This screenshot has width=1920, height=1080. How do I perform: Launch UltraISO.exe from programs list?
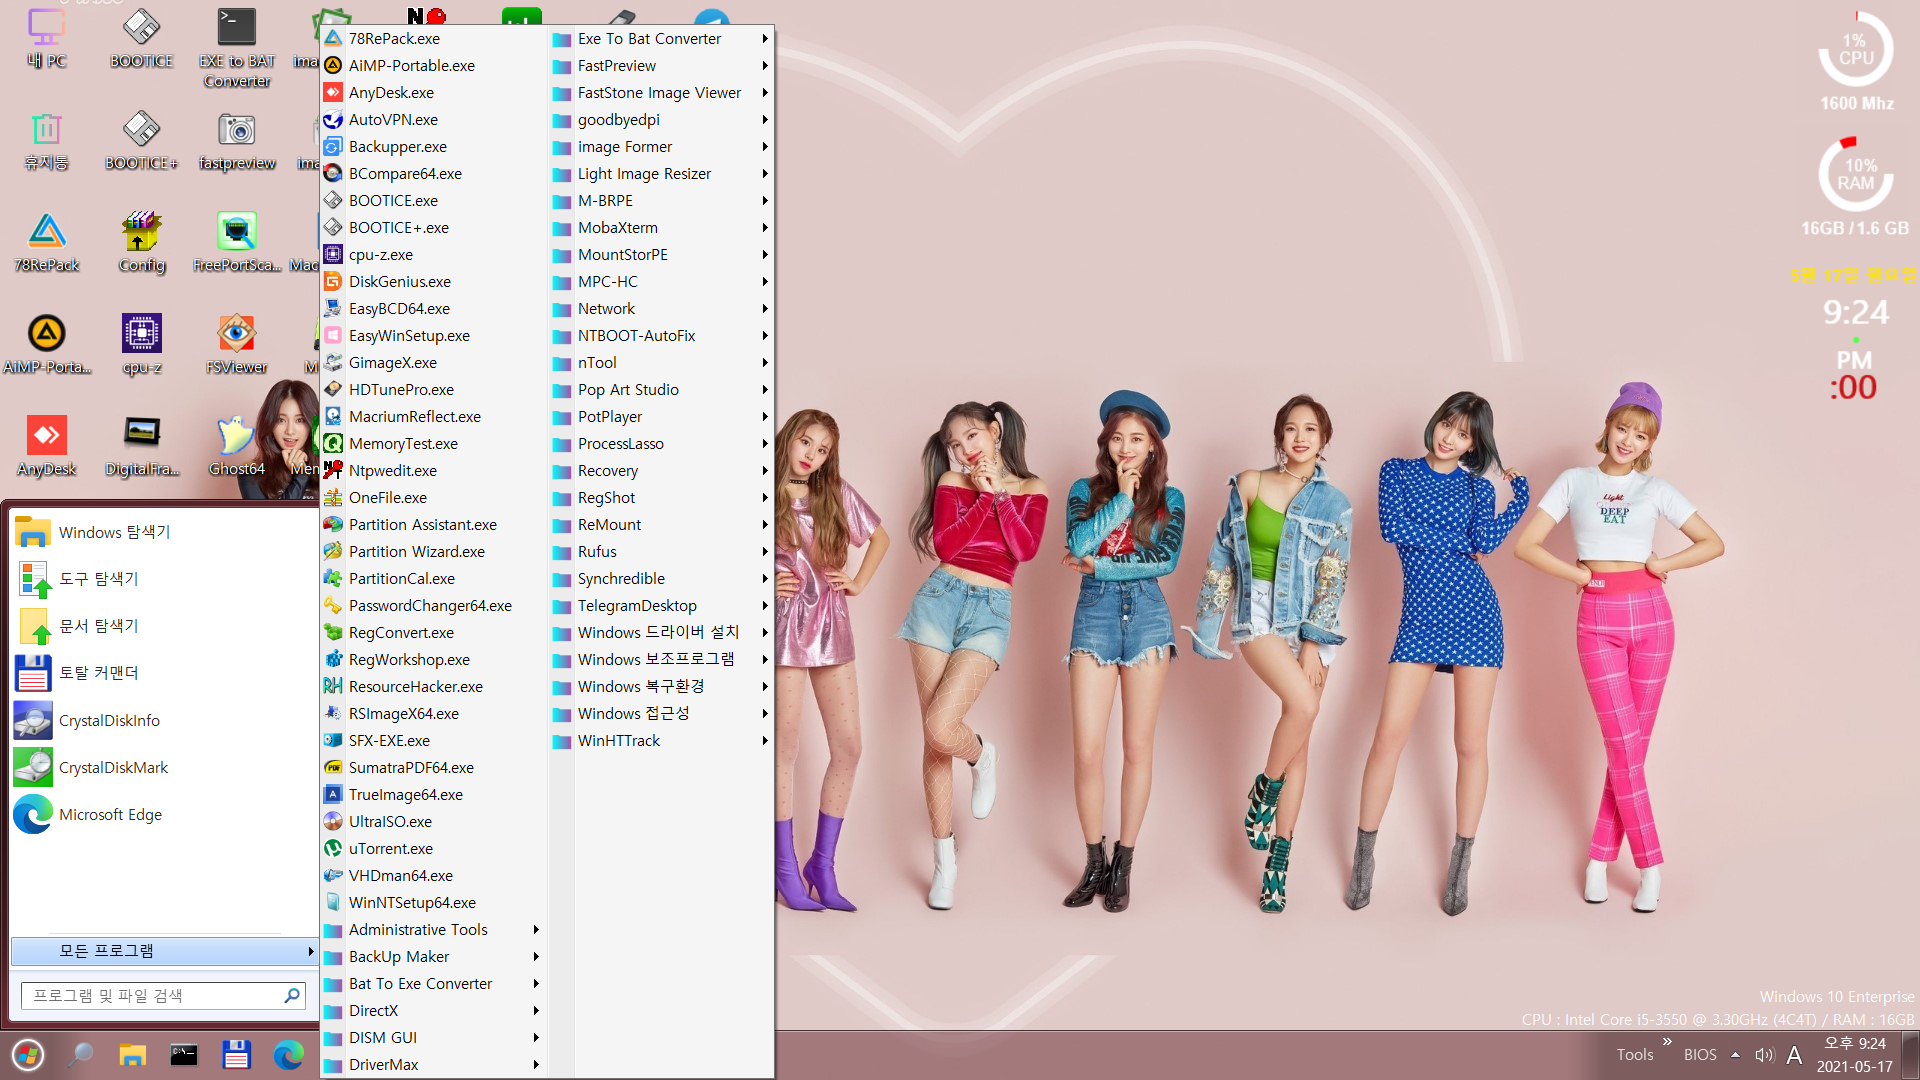click(x=434, y=821)
